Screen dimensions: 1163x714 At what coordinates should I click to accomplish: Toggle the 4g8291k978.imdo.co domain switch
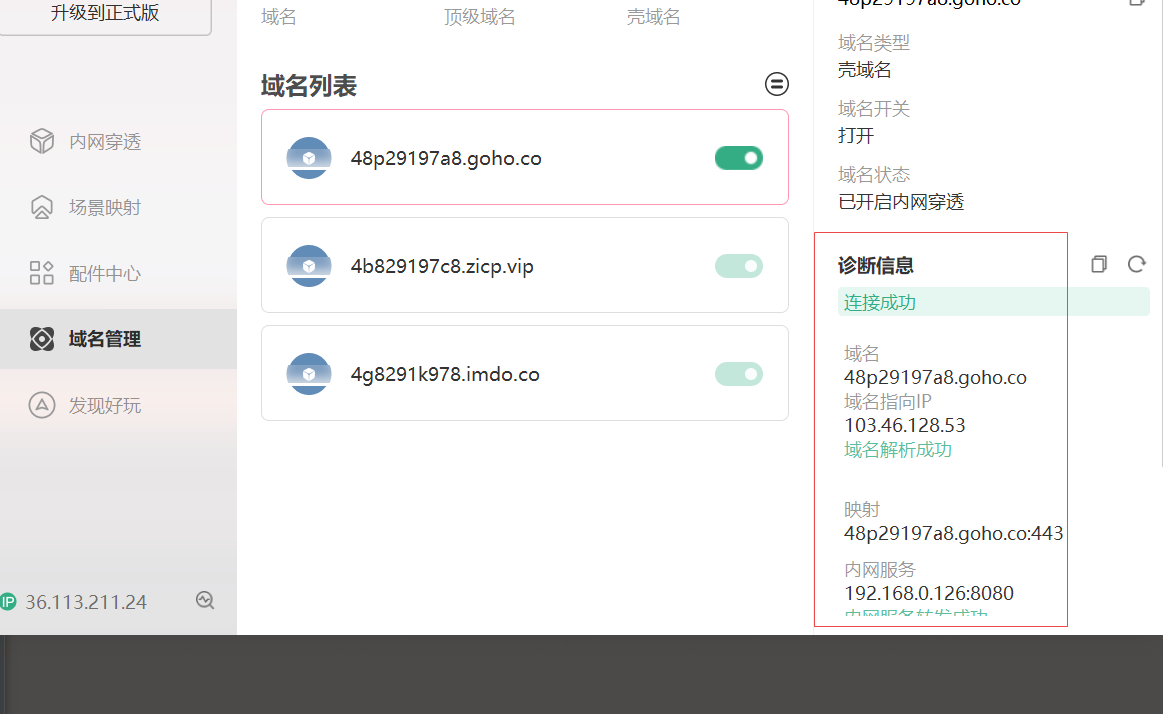pos(739,374)
